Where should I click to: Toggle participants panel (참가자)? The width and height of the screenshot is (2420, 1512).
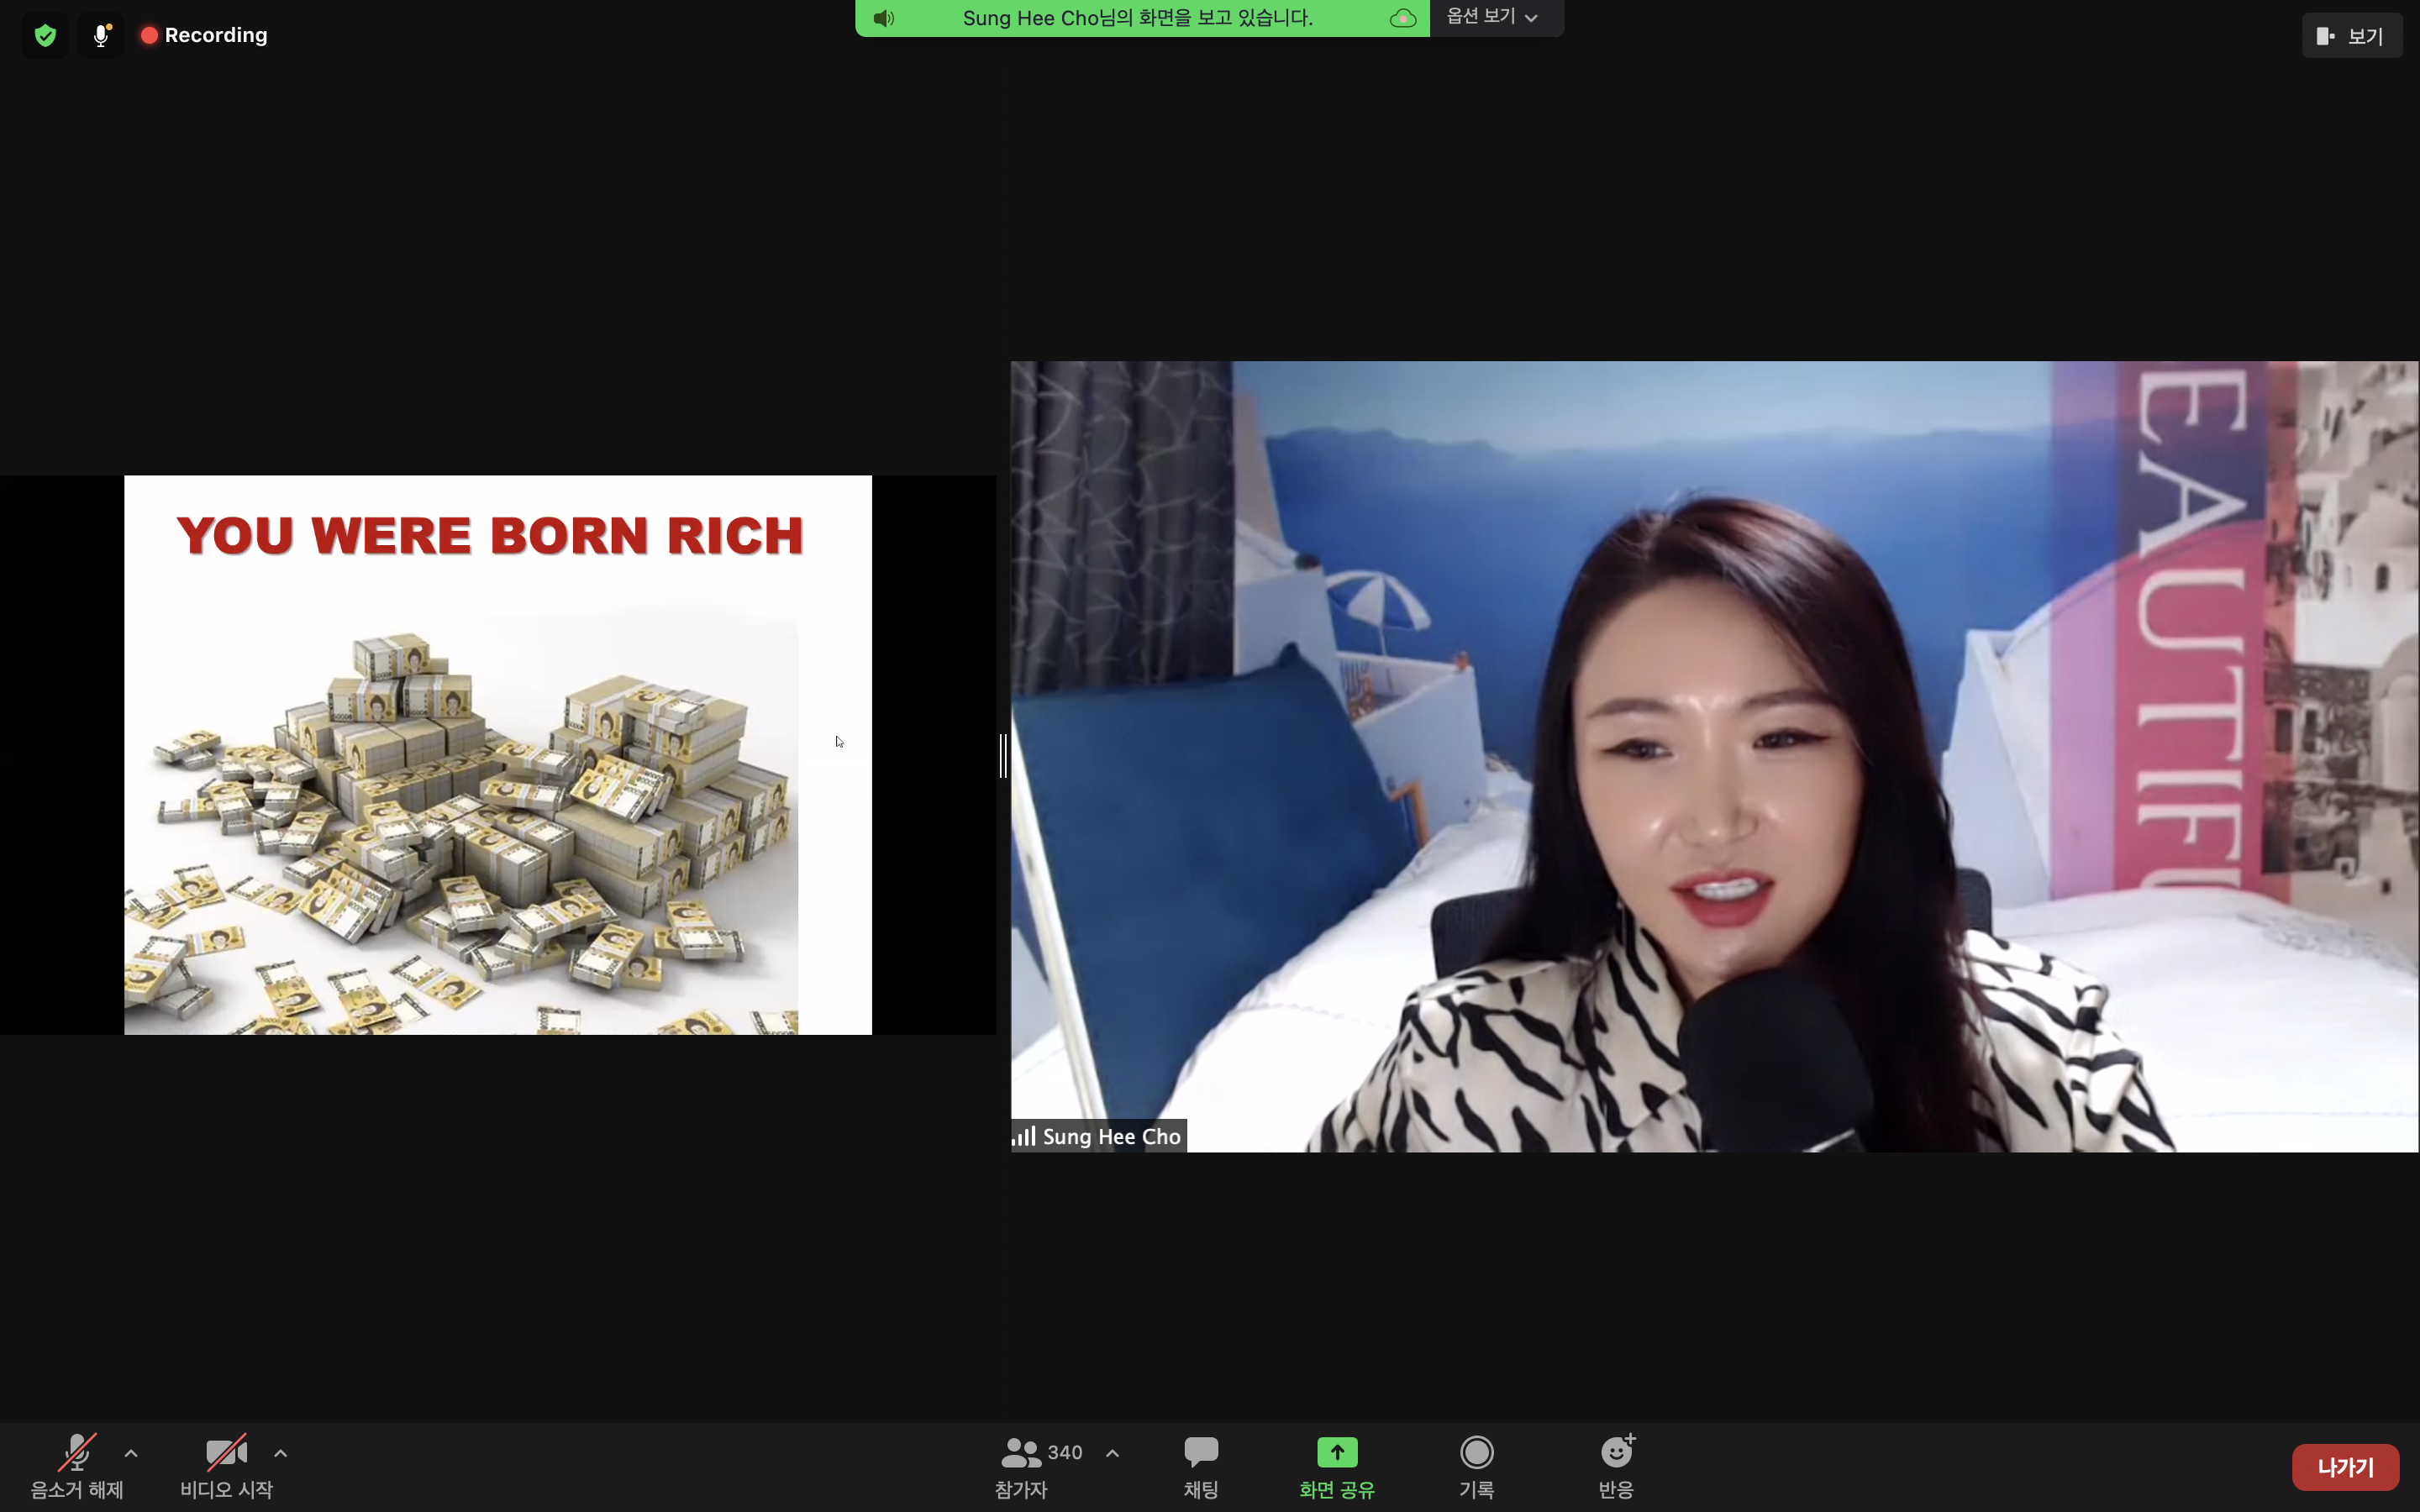[x=1022, y=1466]
